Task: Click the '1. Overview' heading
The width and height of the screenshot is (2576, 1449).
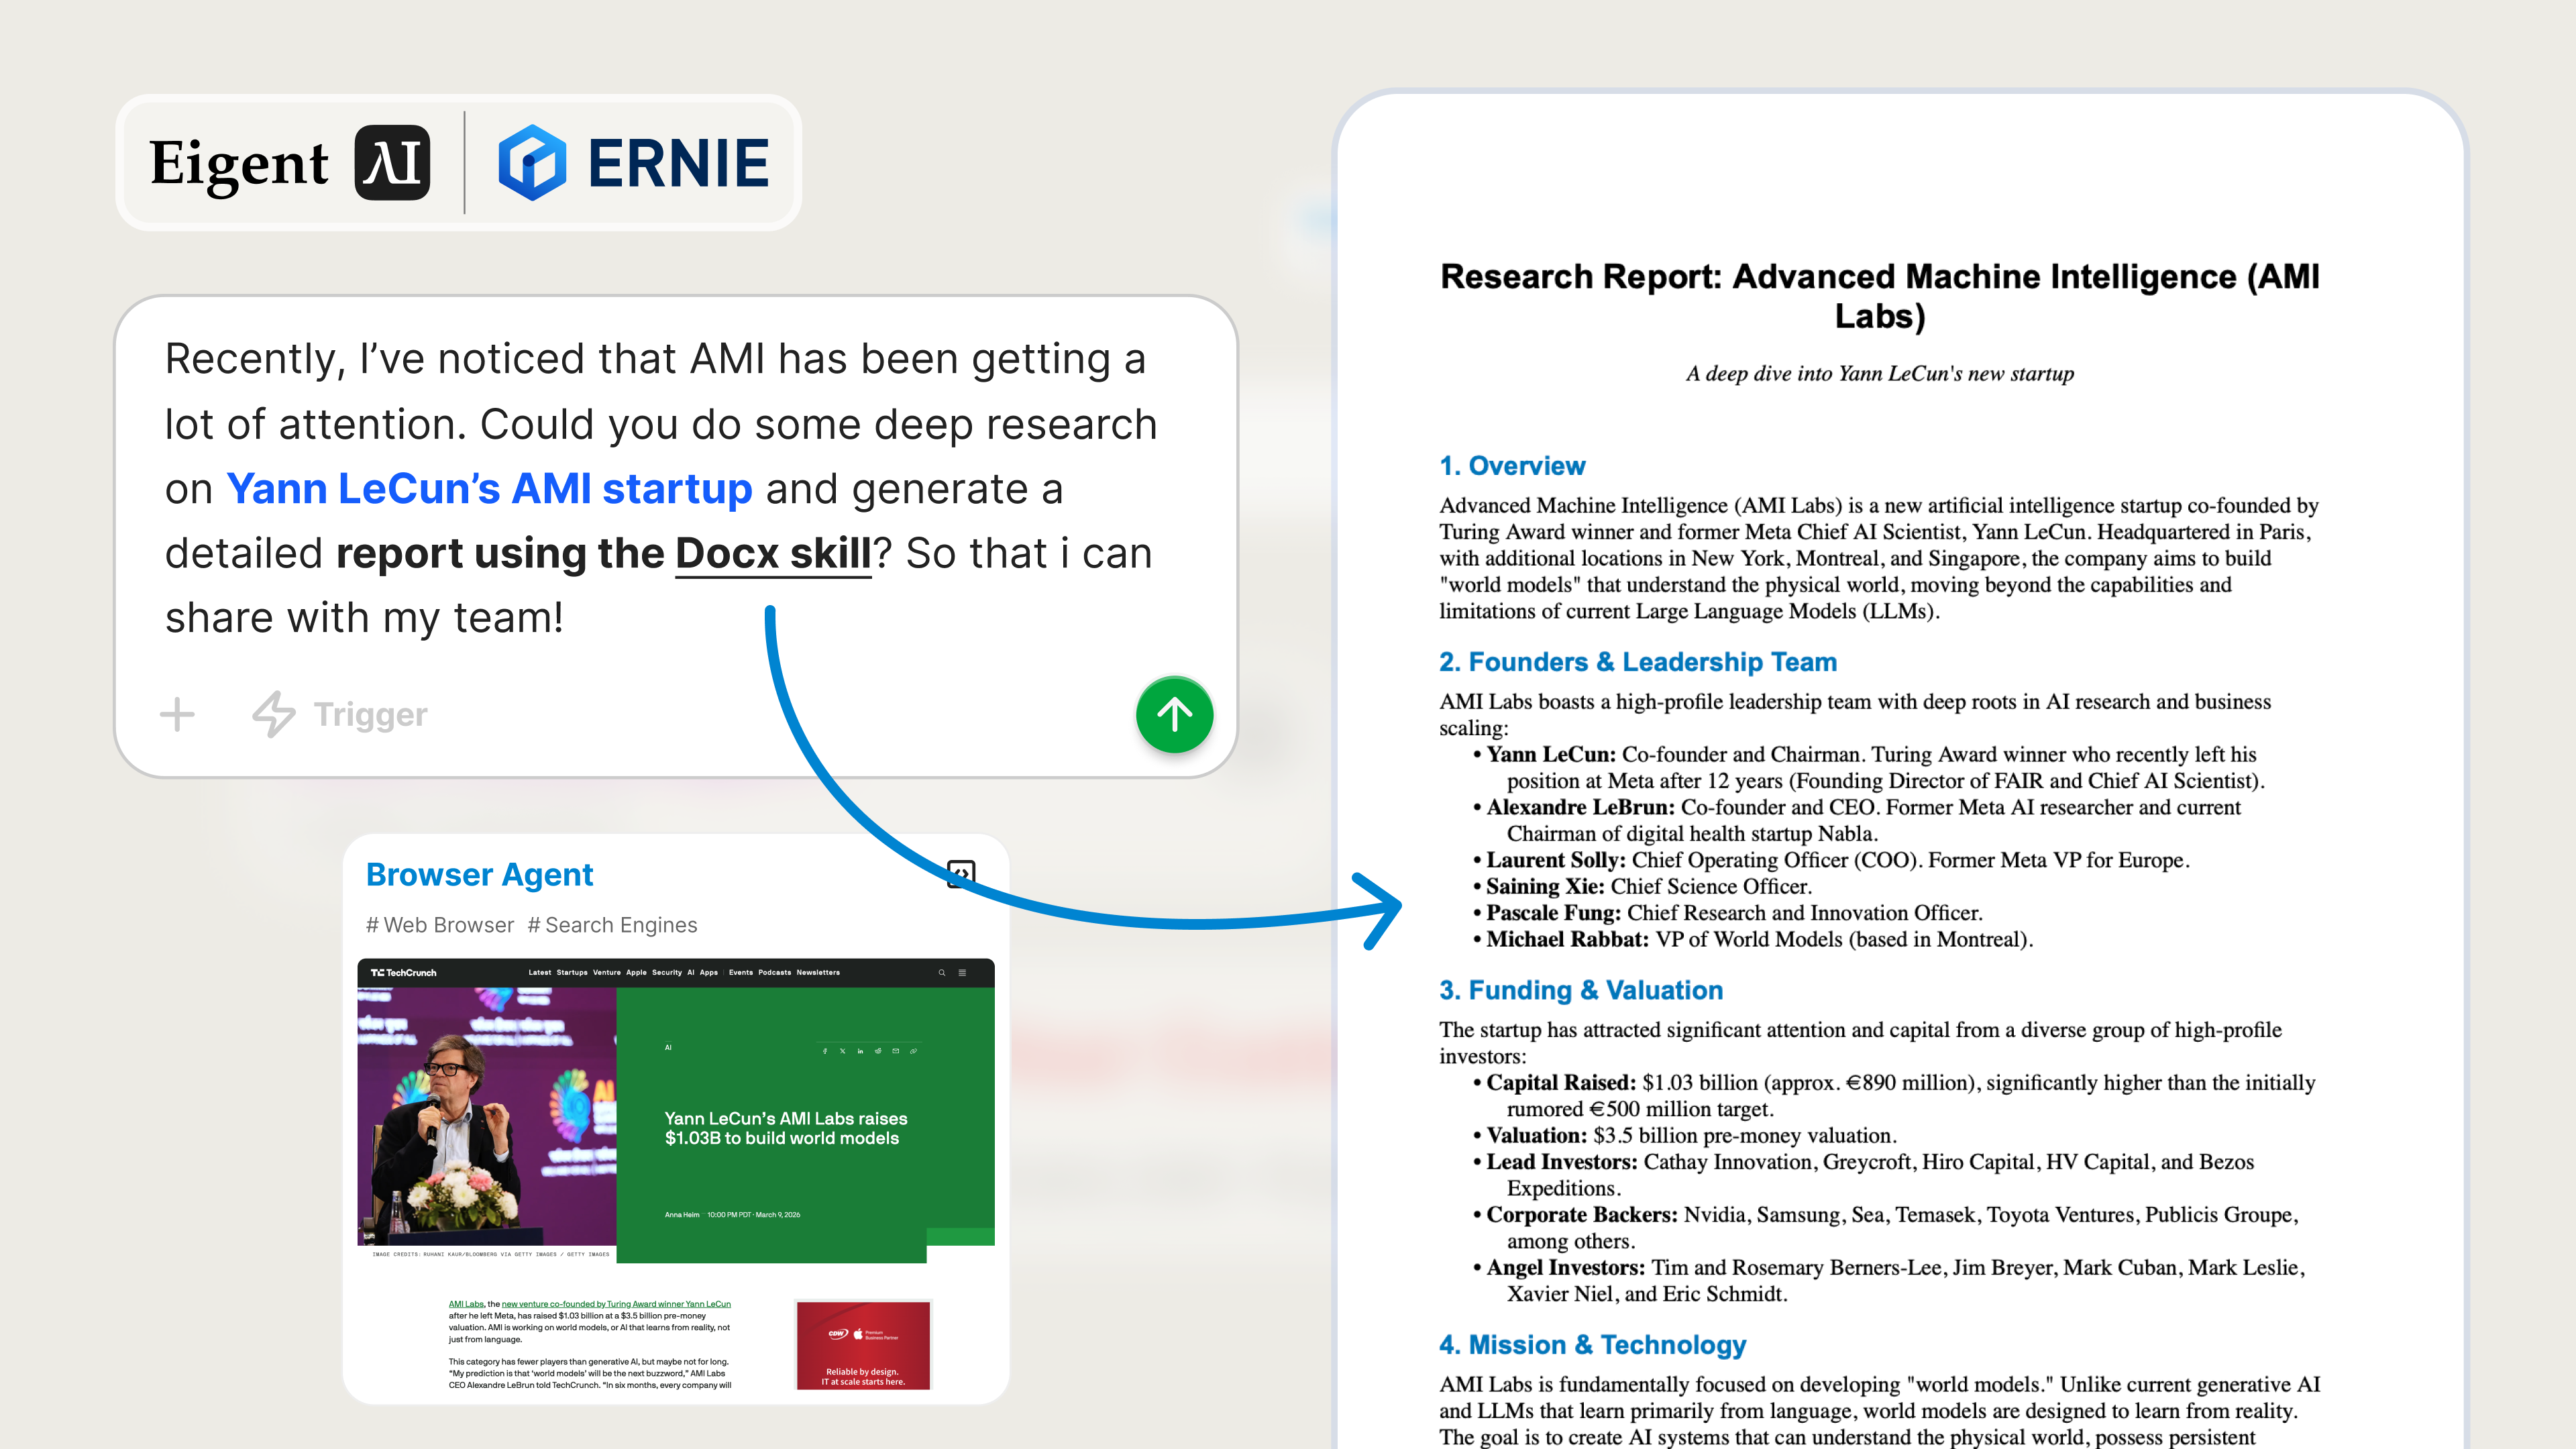Action: (1512, 465)
